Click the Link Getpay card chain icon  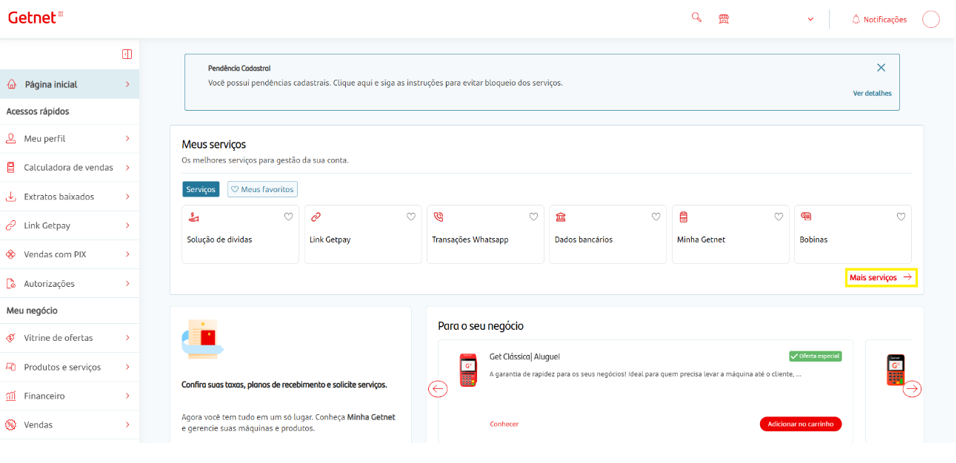pyautogui.click(x=315, y=217)
